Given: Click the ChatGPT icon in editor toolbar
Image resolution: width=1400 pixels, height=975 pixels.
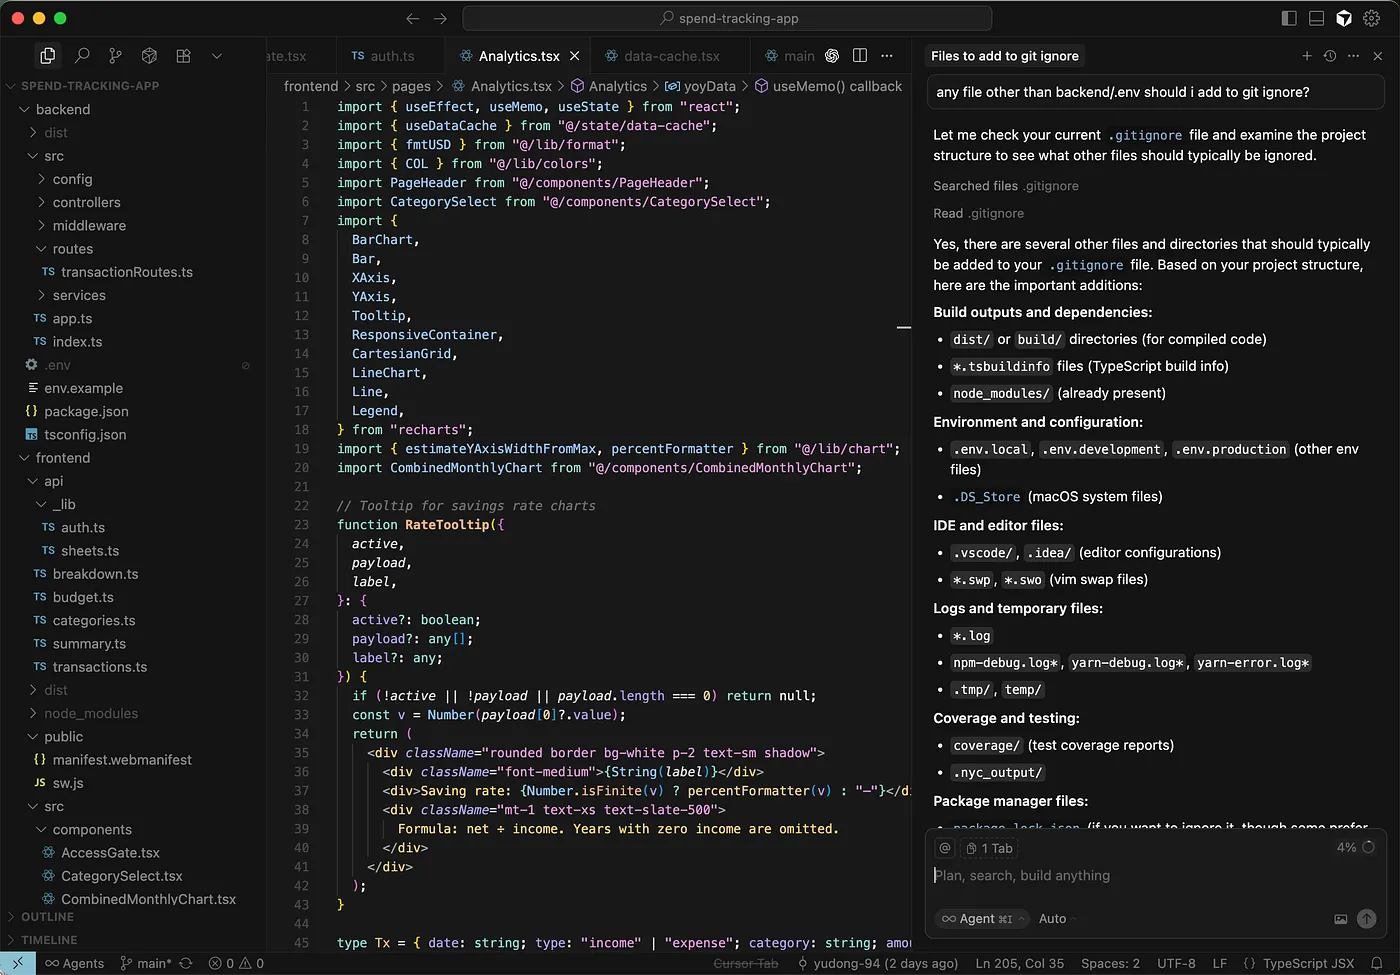Looking at the screenshot, I should coord(832,56).
